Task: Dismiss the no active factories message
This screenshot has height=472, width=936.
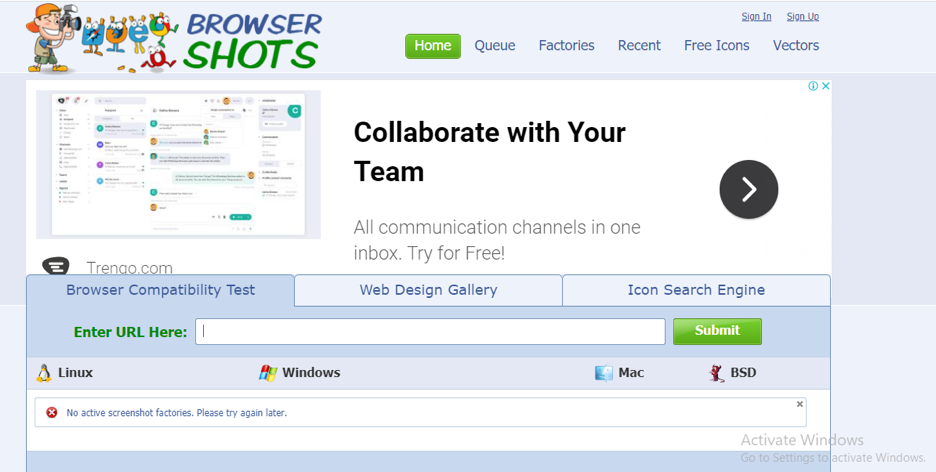Action: (x=799, y=405)
